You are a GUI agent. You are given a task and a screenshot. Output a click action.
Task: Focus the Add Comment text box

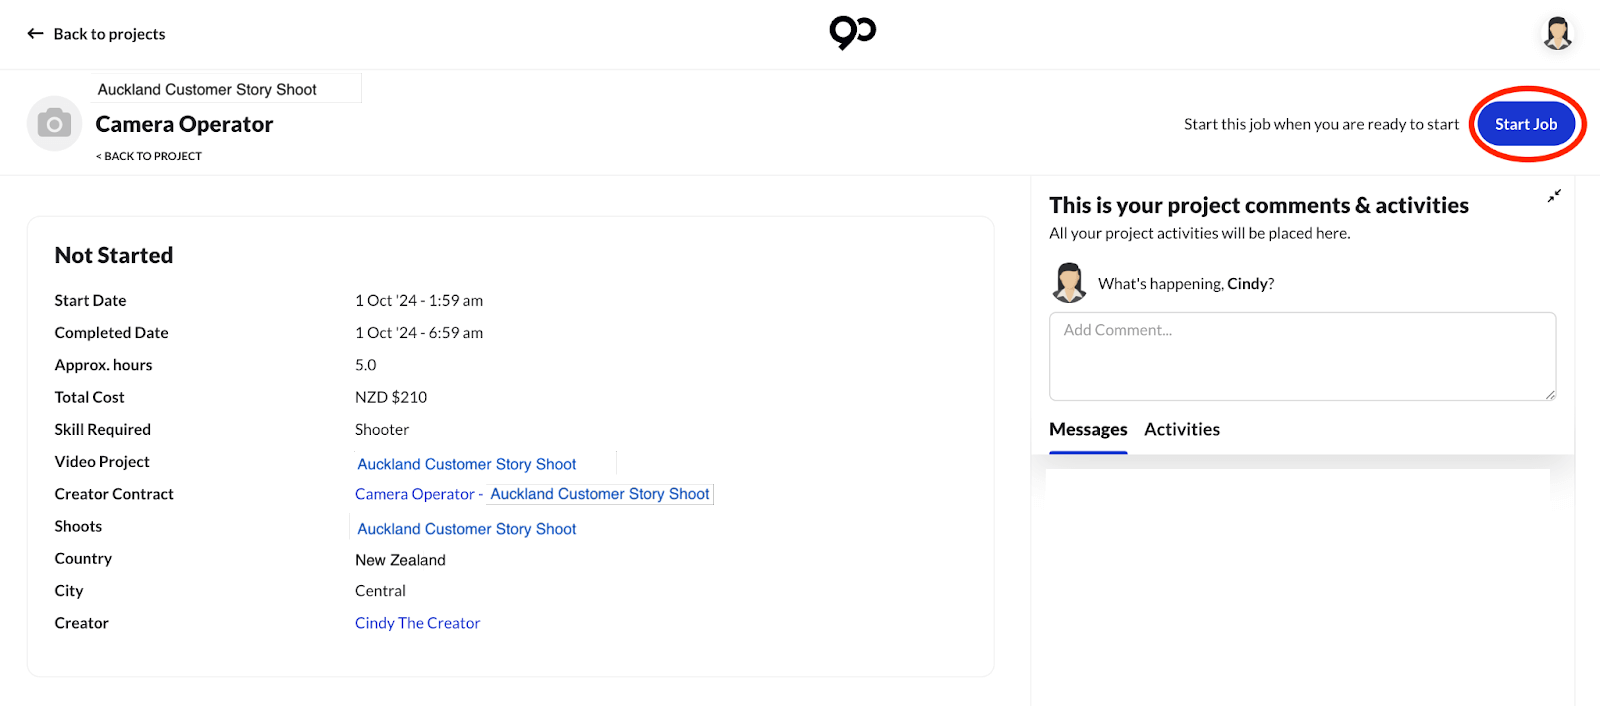pyautogui.click(x=1301, y=356)
